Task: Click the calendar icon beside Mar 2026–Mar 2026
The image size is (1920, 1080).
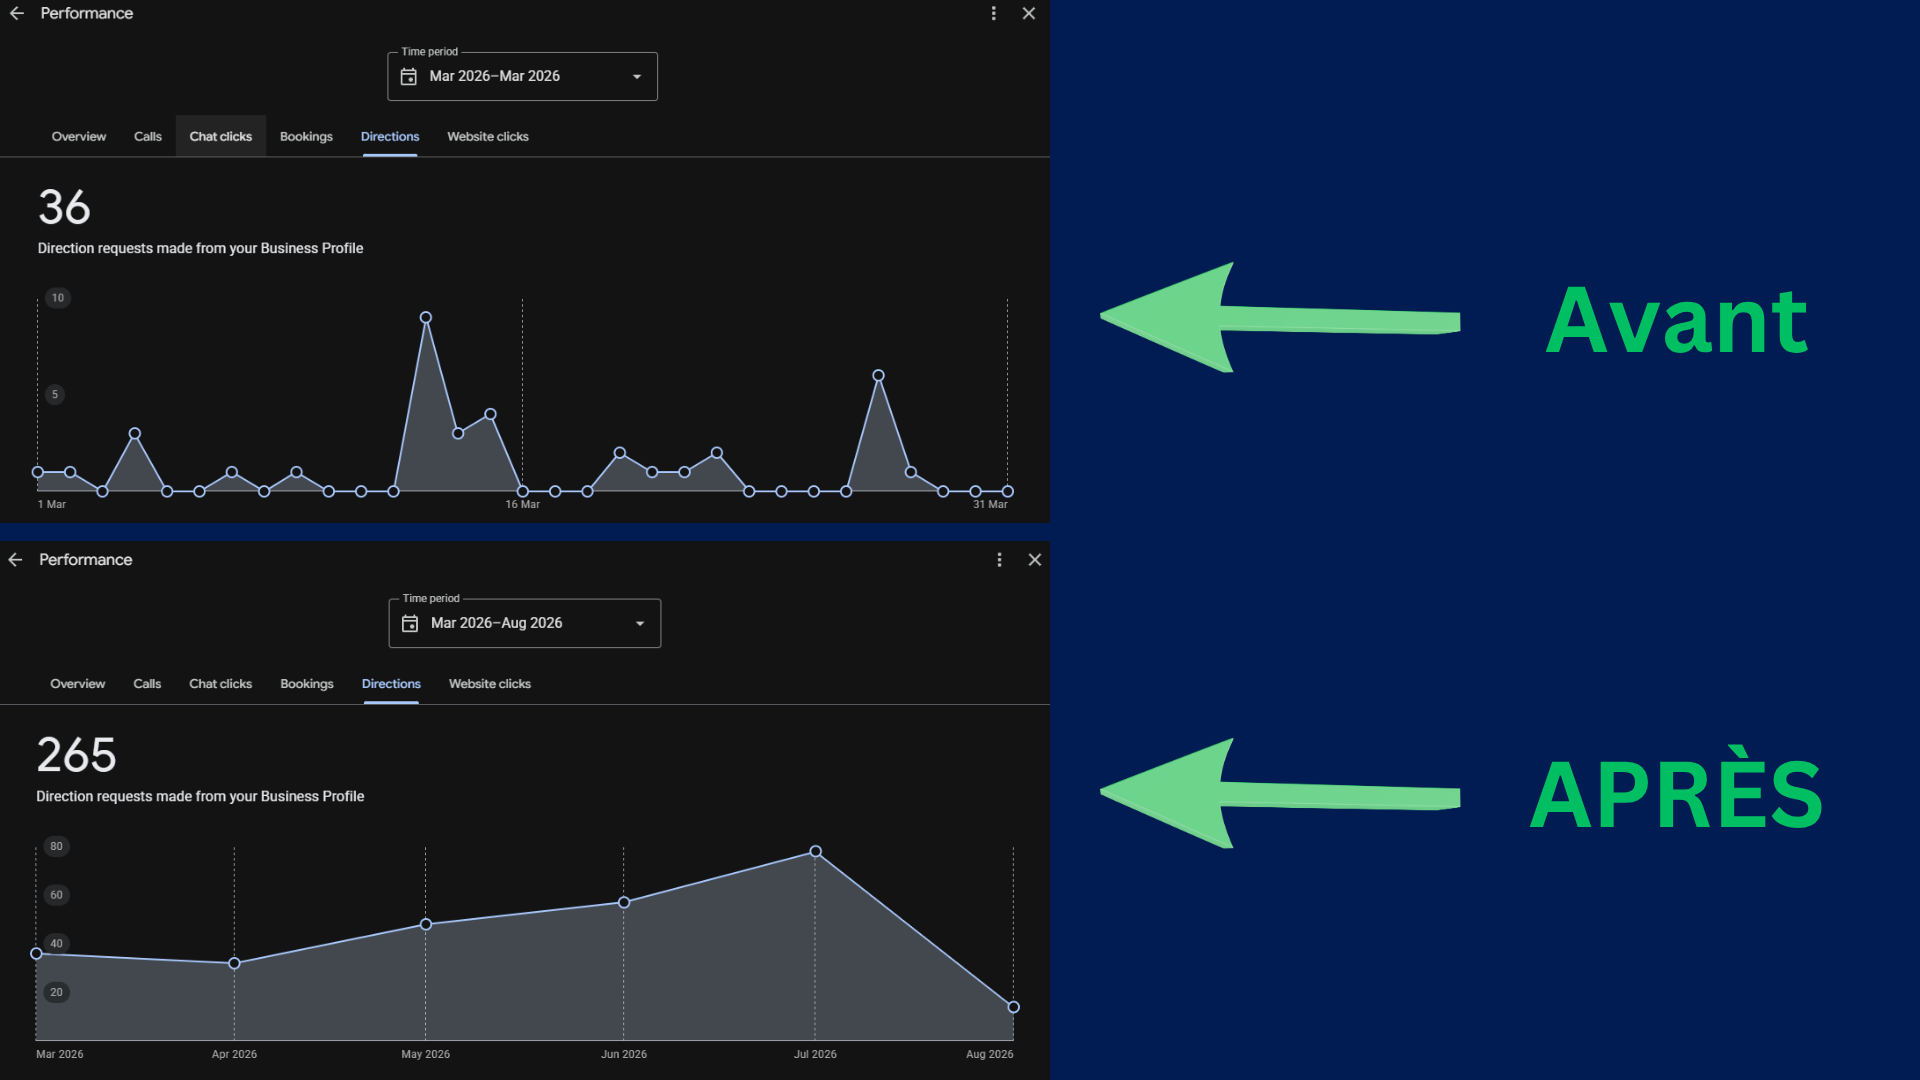Action: point(409,77)
